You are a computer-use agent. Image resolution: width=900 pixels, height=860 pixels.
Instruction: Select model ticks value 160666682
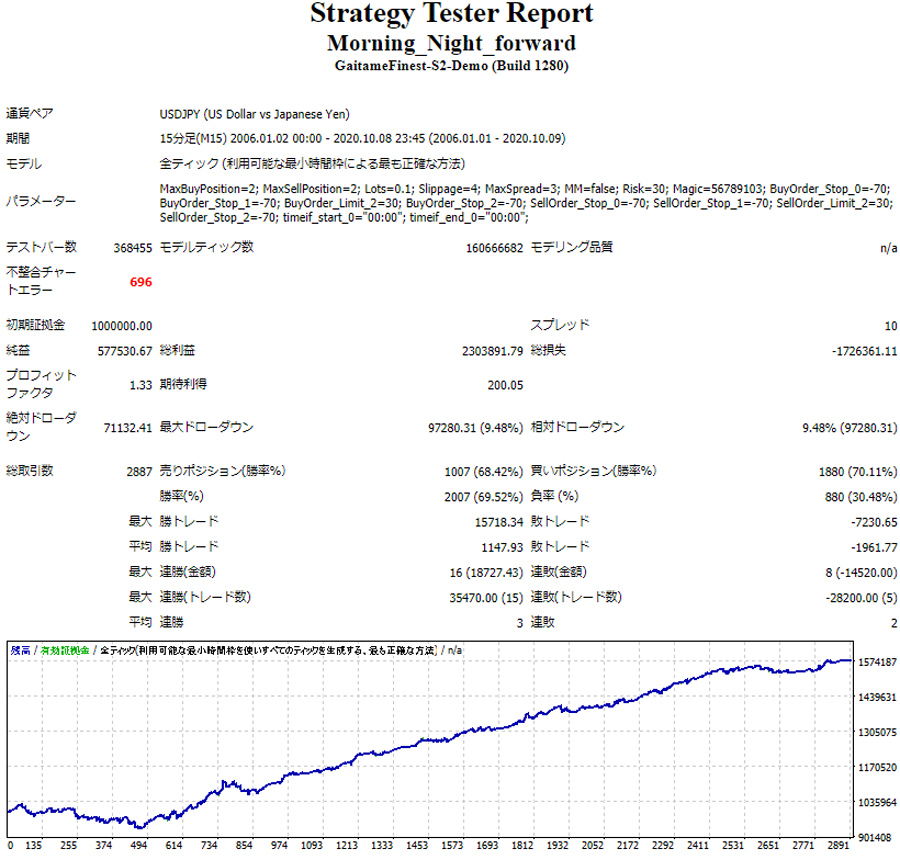click(494, 248)
